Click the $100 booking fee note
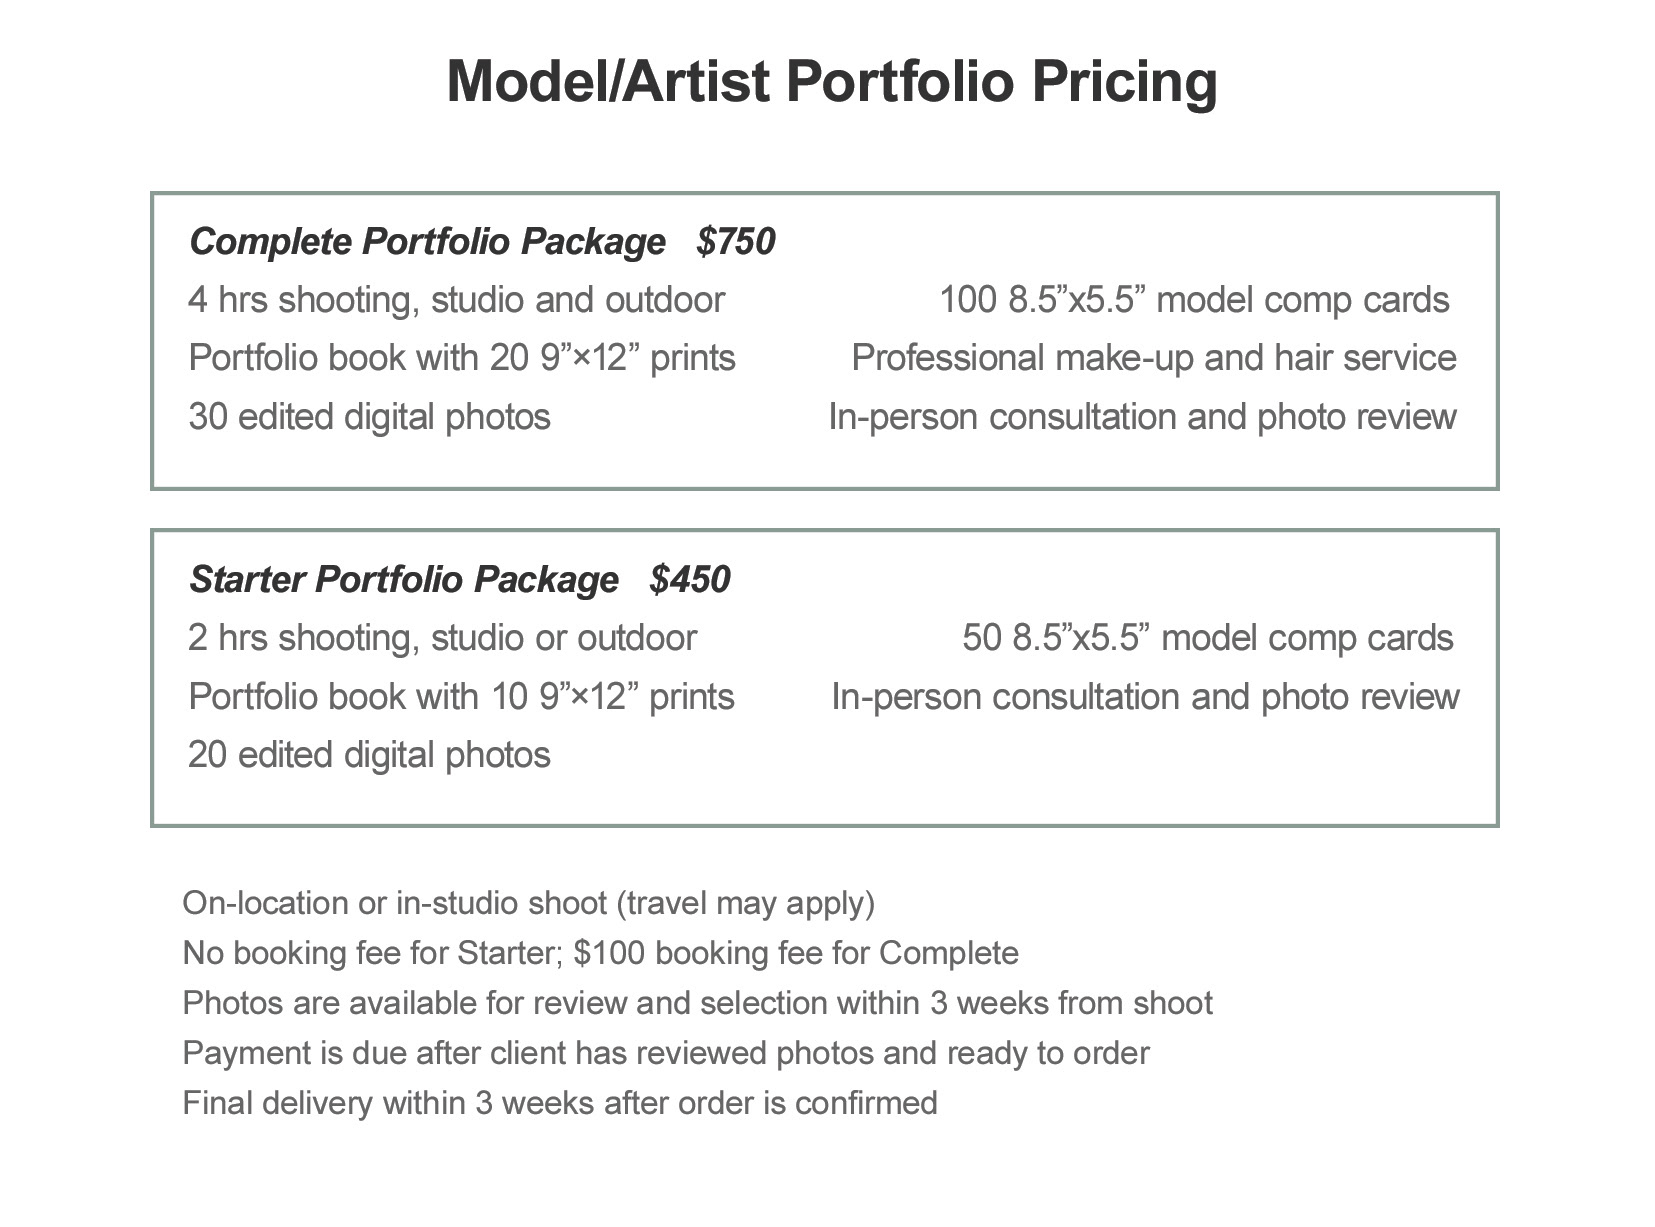This screenshot has height=1227, width=1655. coord(600,953)
